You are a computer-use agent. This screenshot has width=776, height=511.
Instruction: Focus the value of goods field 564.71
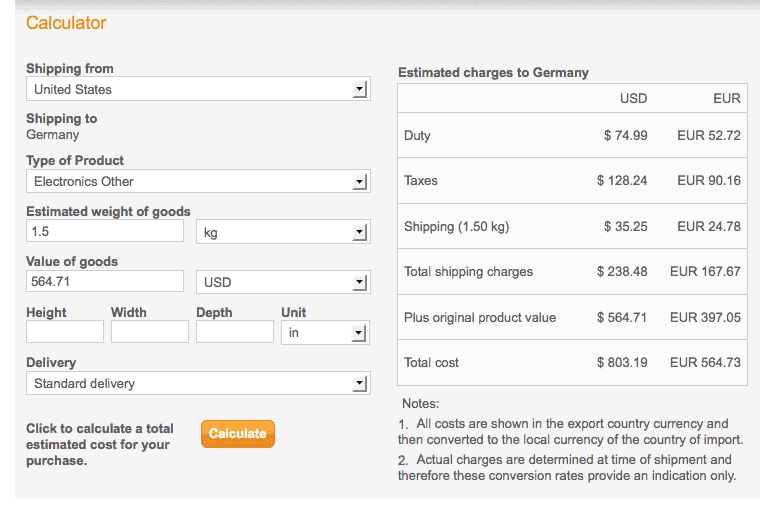coord(105,281)
